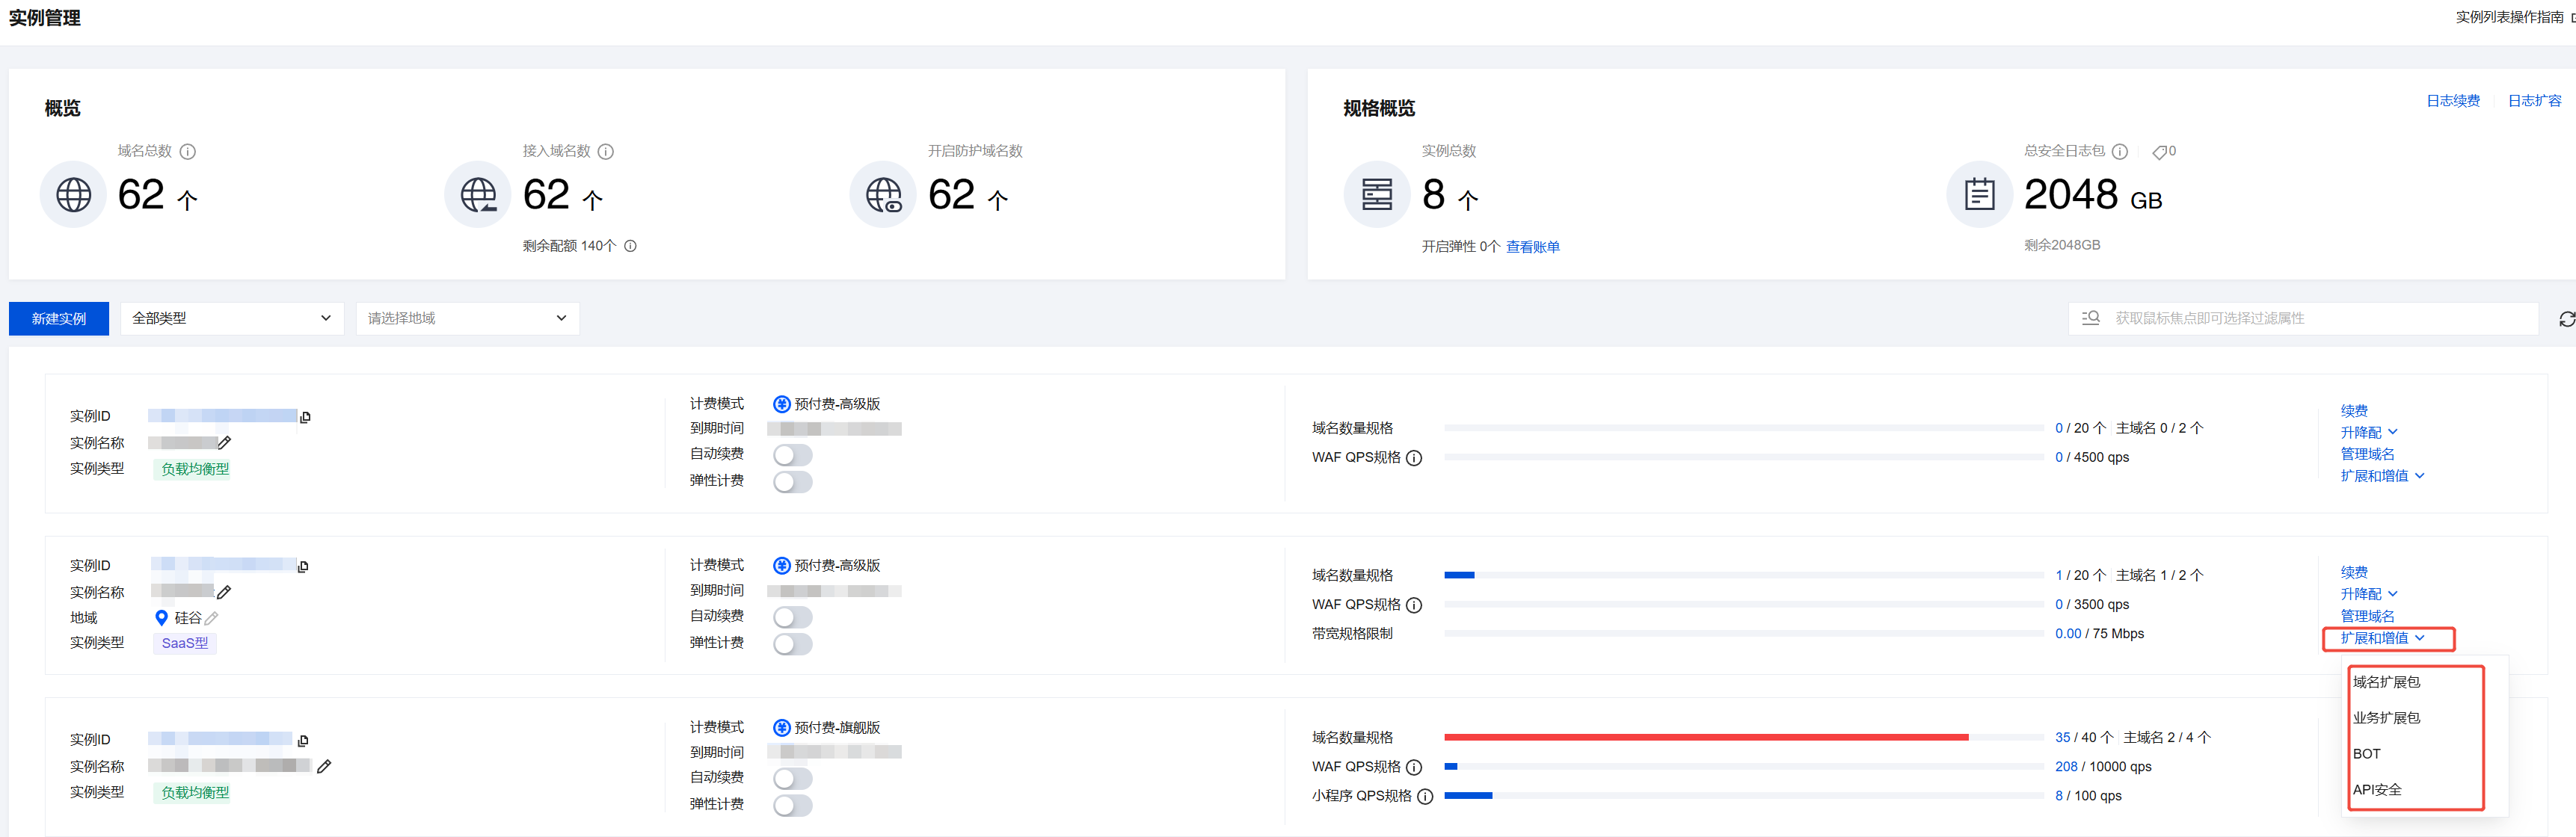Screen dimensions: 2576x837
Task: Open 查看账单 link
Action: tap(1532, 247)
